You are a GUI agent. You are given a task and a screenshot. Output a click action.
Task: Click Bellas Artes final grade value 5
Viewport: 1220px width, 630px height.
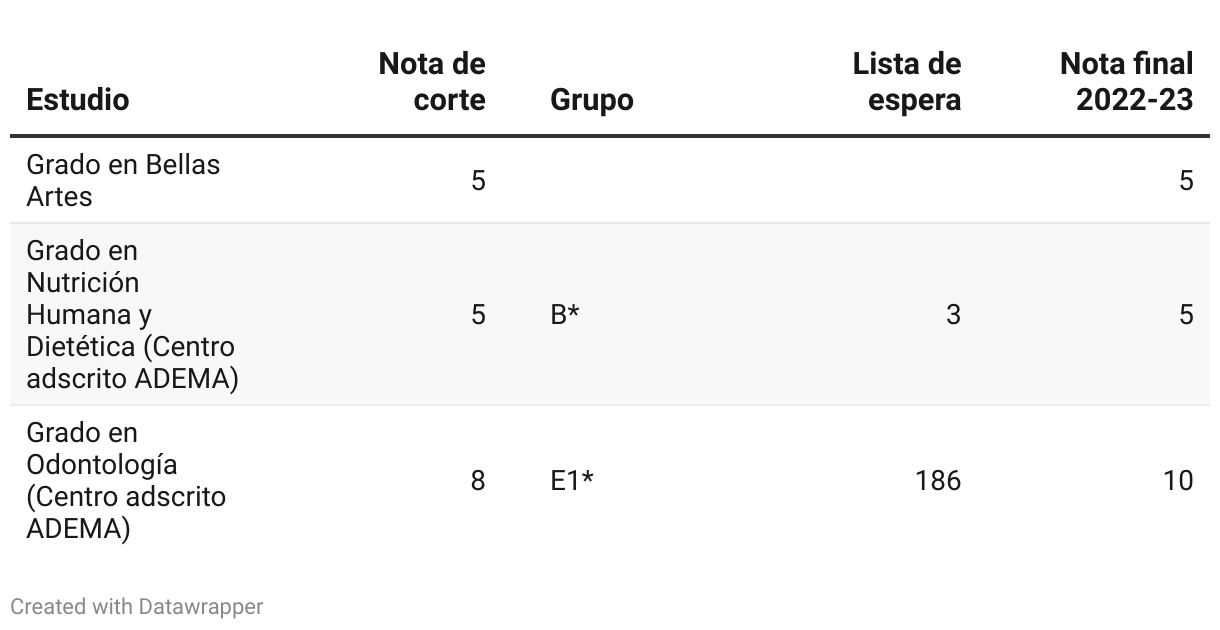point(1186,181)
